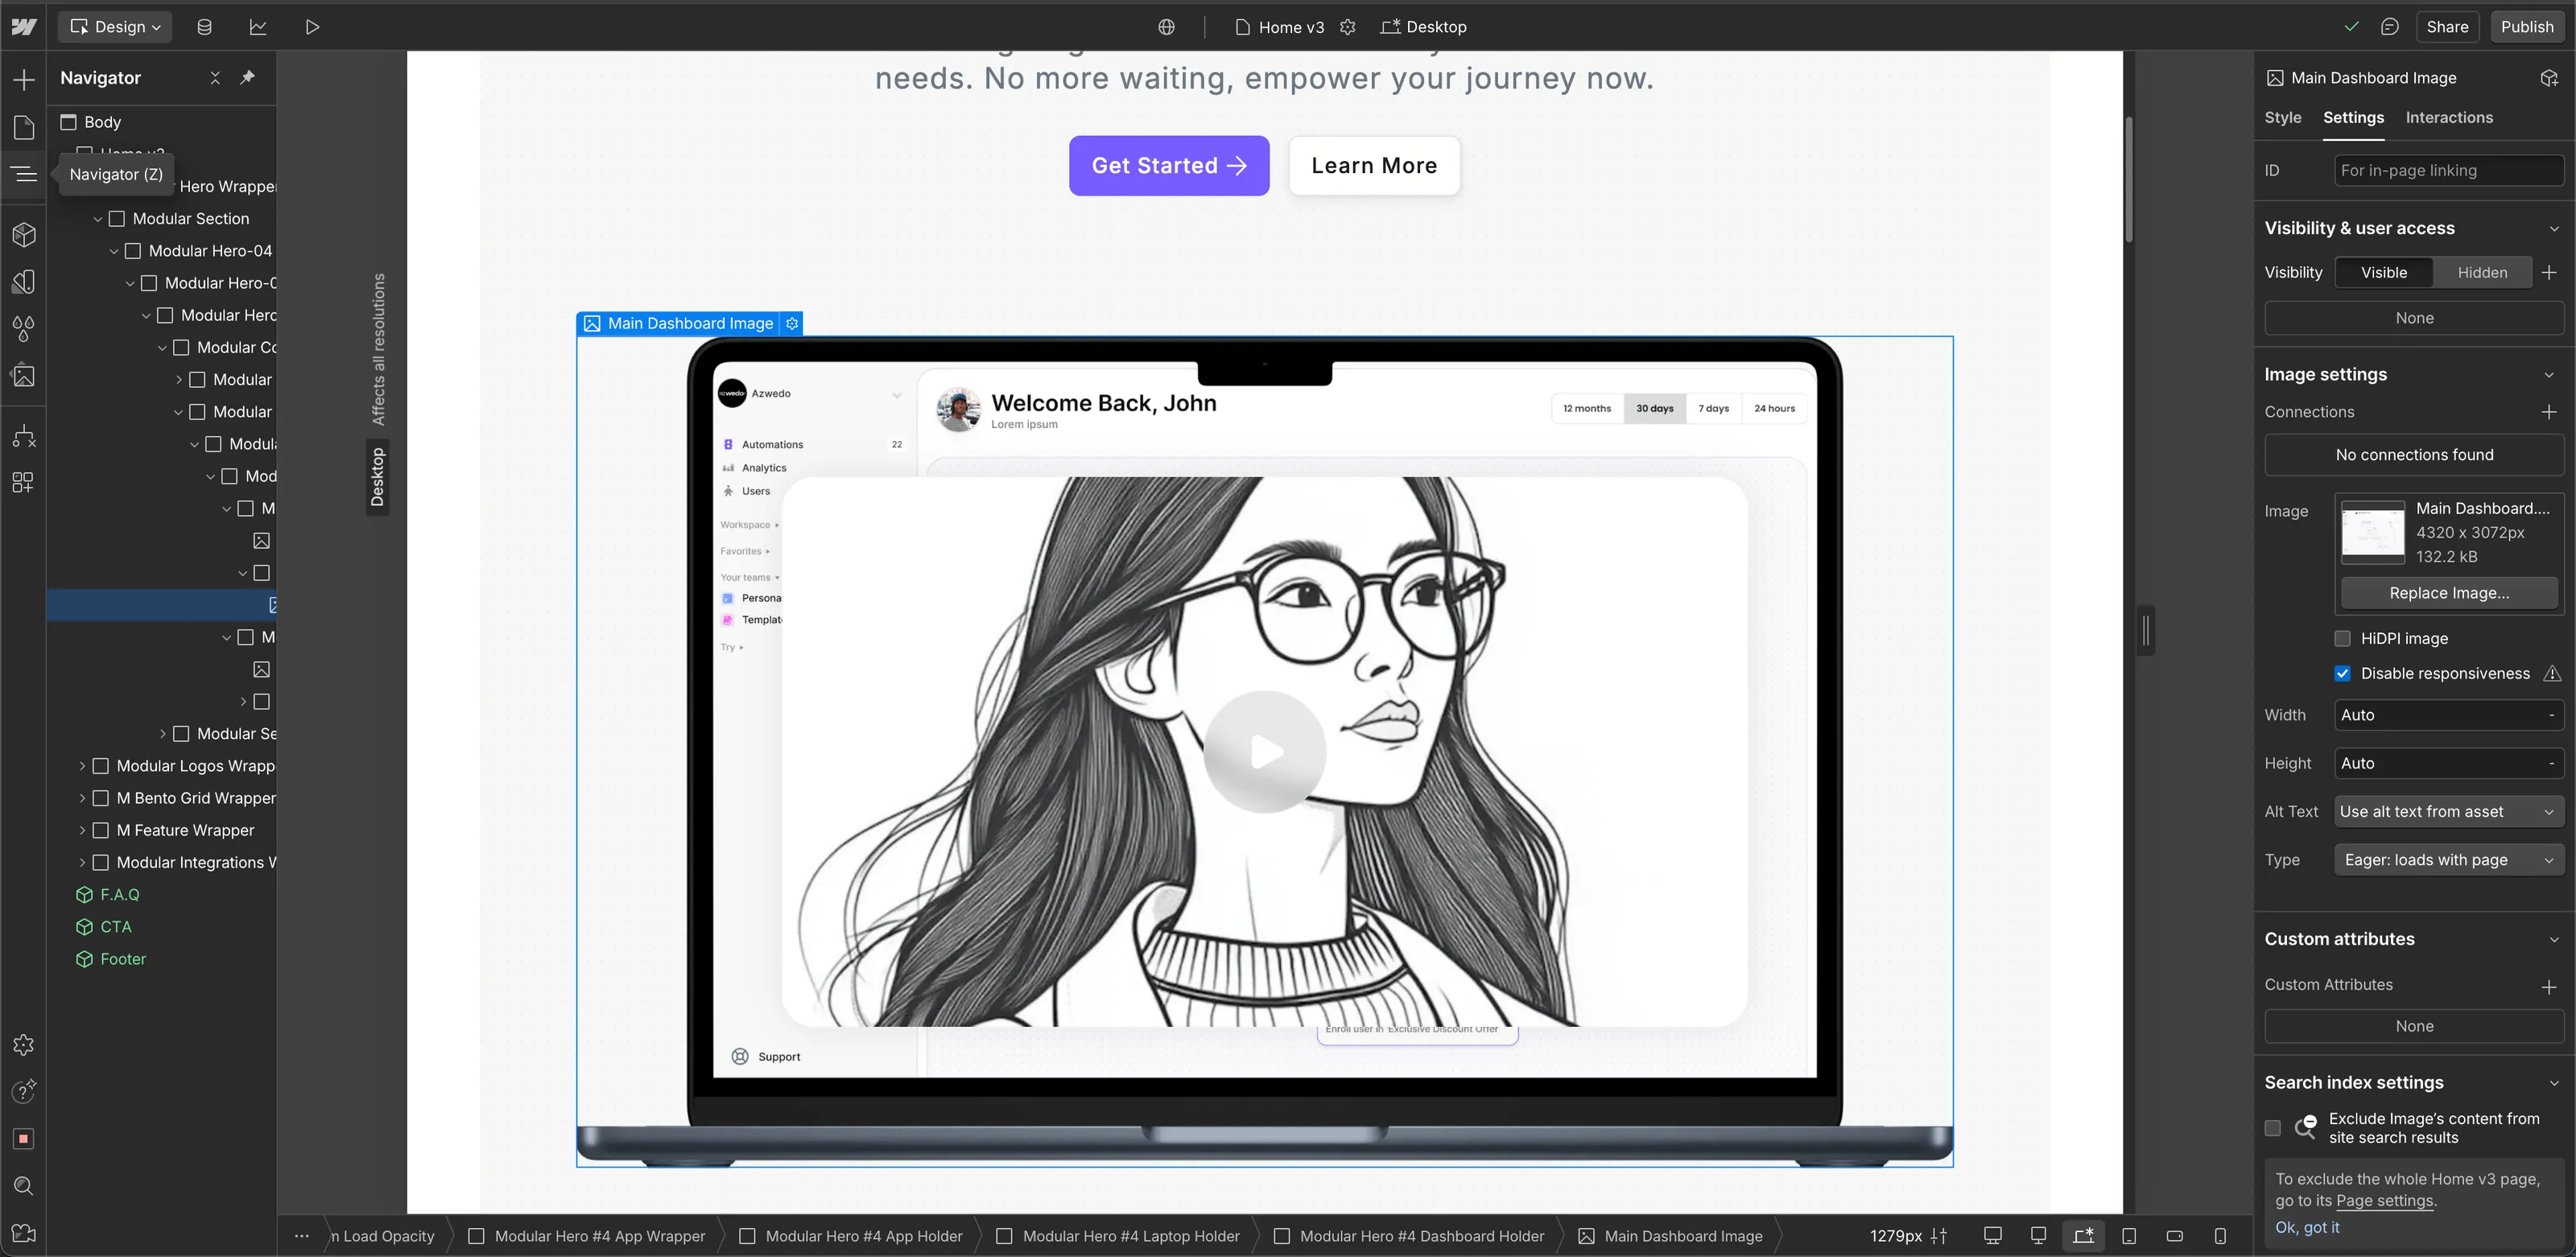Switch to mobile landscape breakpoint icon

click(2174, 1236)
